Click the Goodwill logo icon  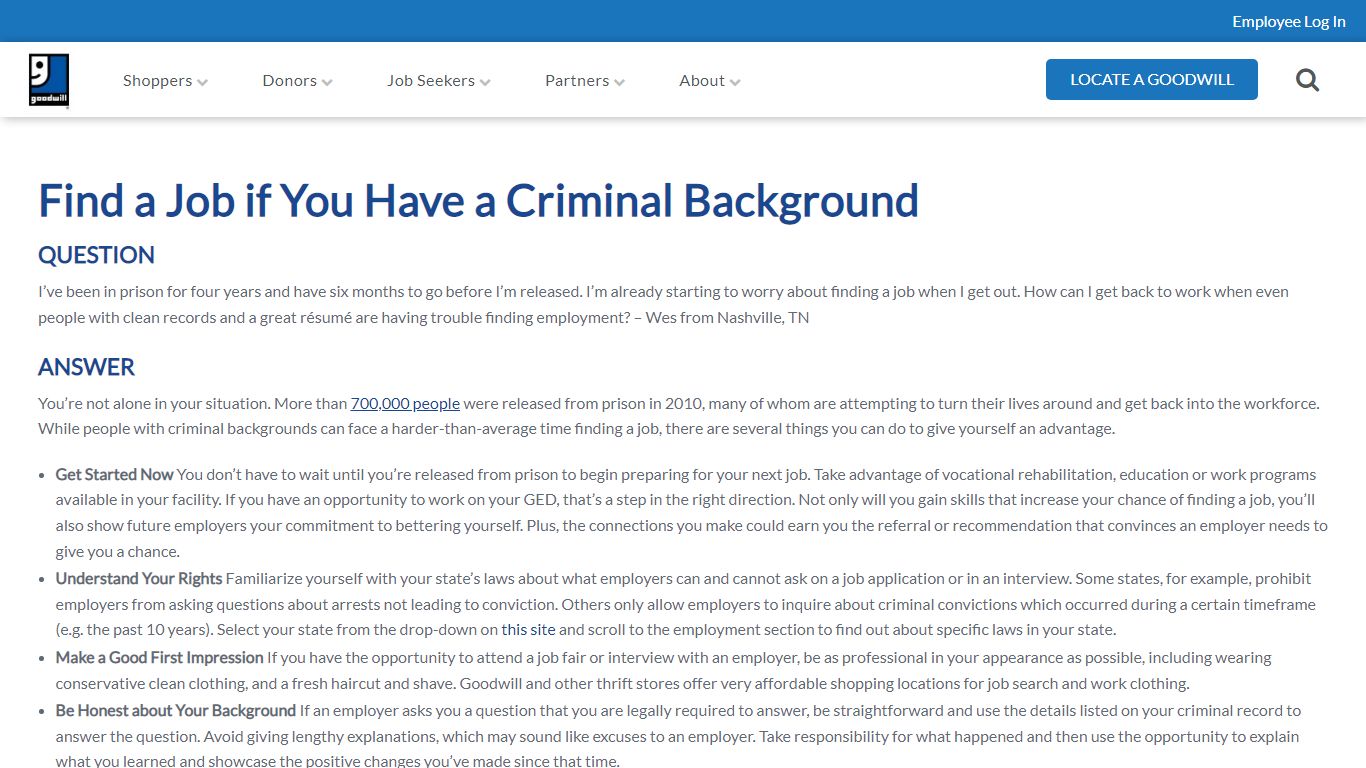click(x=49, y=80)
